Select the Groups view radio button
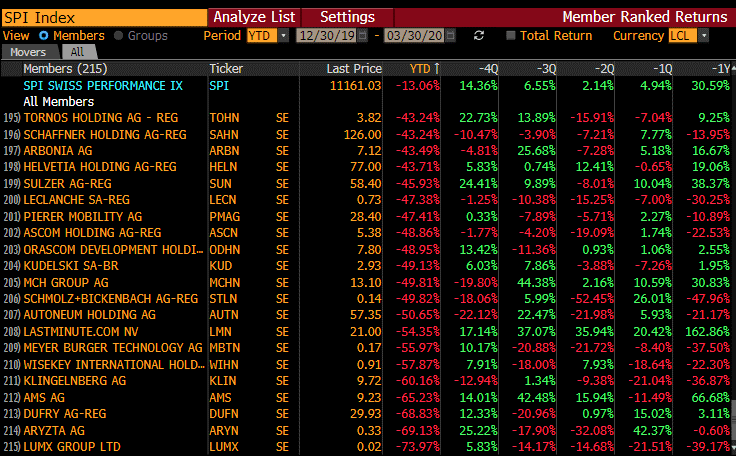The image size is (736, 456). [118, 36]
